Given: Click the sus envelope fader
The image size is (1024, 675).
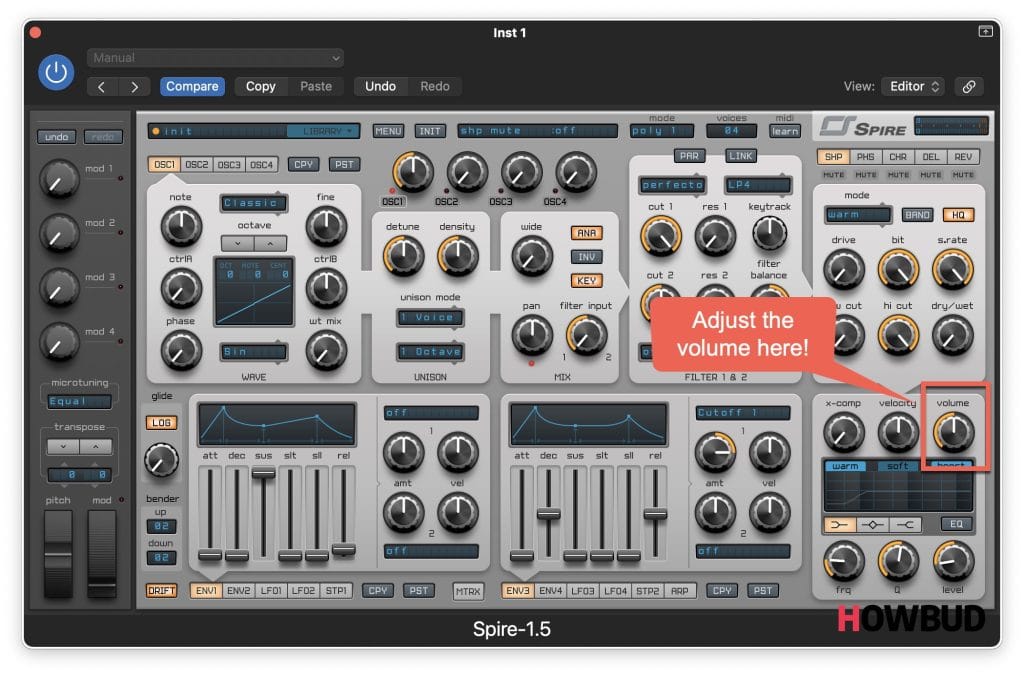Looking at the screenshot, I should pyautogui.click(x=263, y=473).
